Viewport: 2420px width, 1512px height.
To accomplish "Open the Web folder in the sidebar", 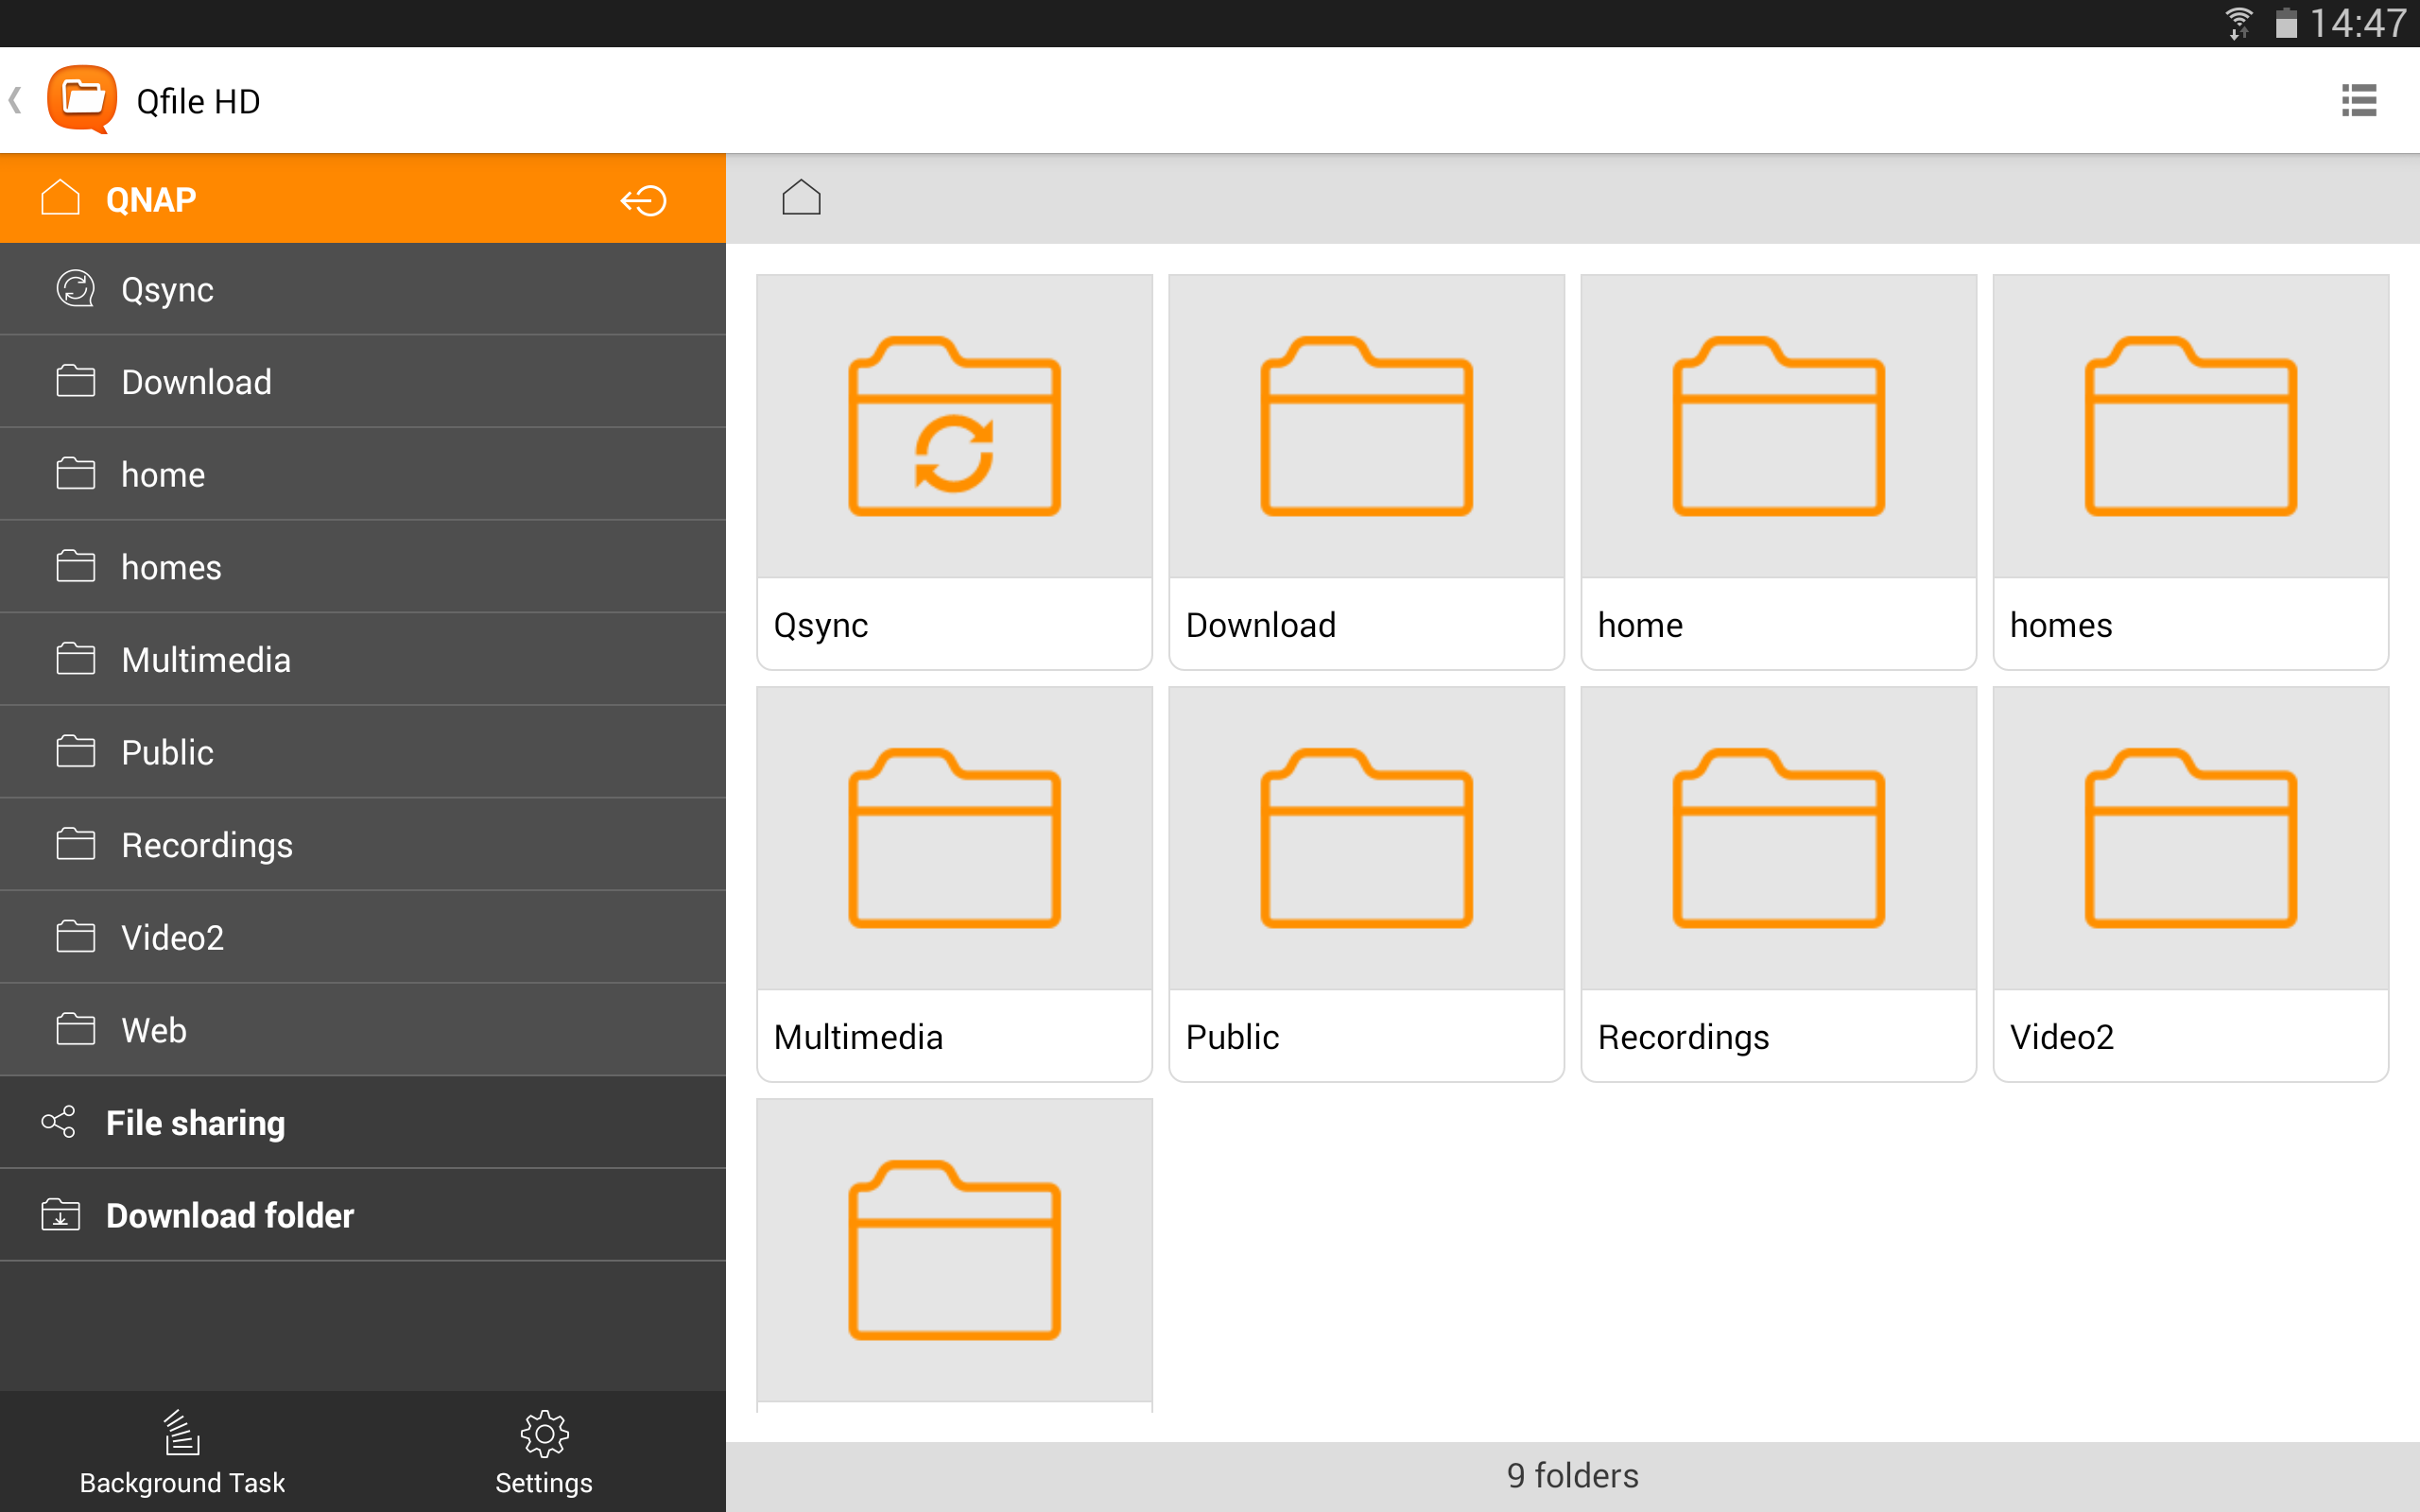I will point(152,1029).
